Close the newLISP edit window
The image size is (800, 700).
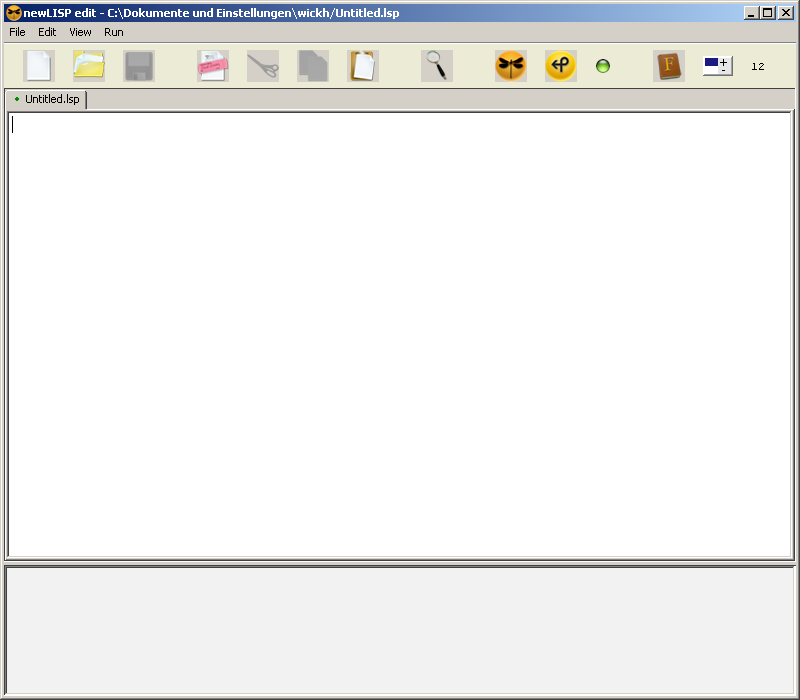point(786,13)
